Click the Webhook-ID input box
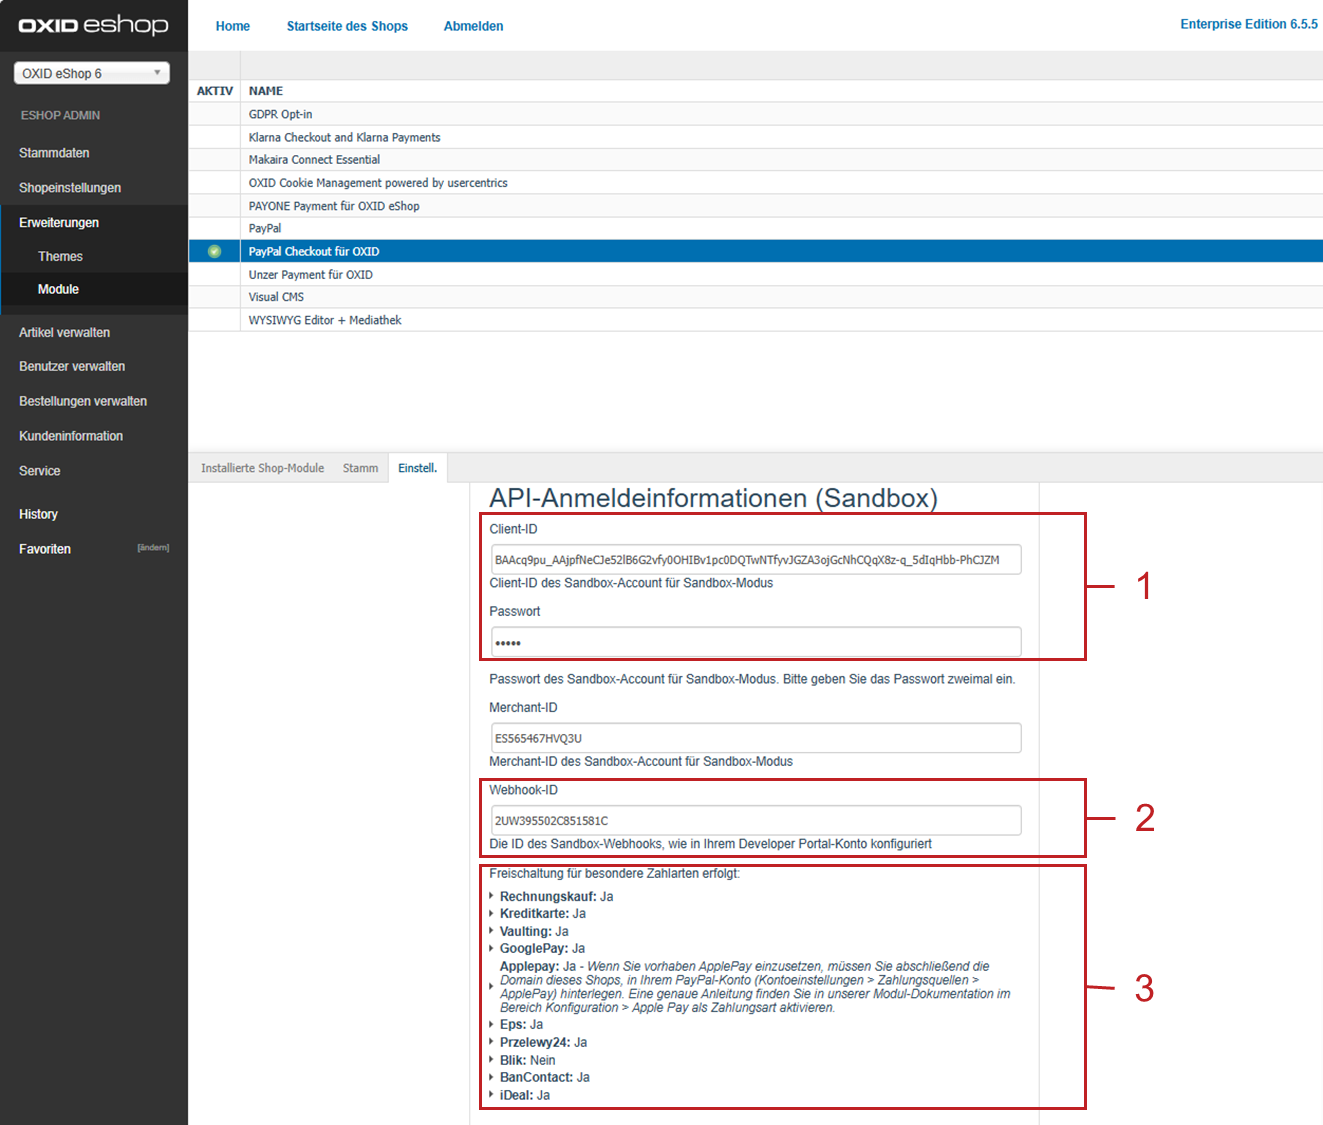Image resolution: width=1323 pixels, height=1125 pixels. pos(755,820)
